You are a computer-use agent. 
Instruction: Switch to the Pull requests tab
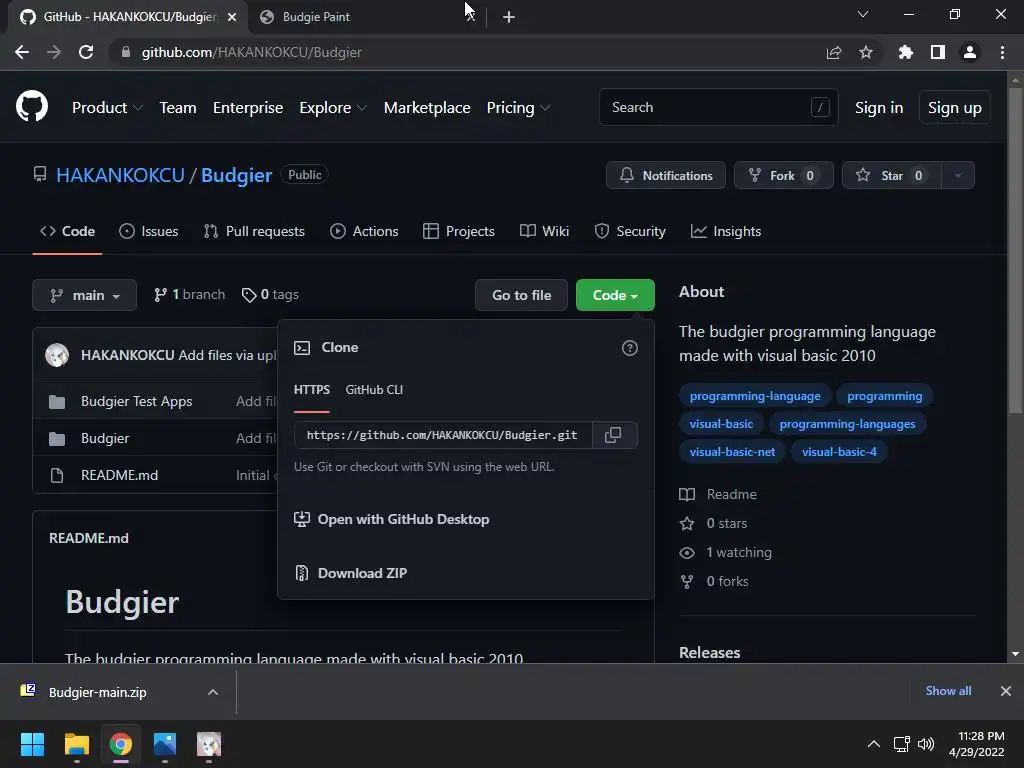click(254, 231)
